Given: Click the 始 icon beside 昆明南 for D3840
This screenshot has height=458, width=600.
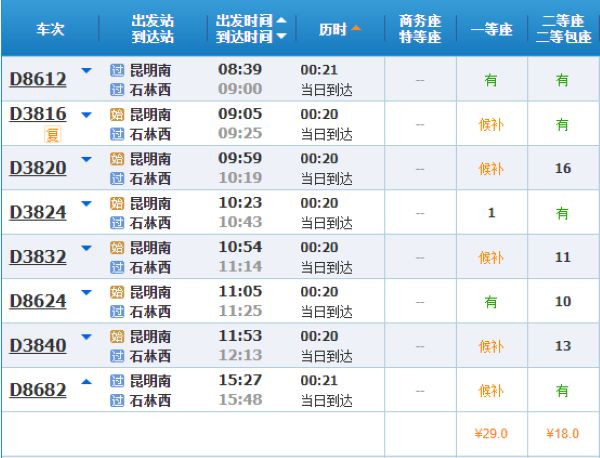Looking at the screenshot, I should point(116,337).
